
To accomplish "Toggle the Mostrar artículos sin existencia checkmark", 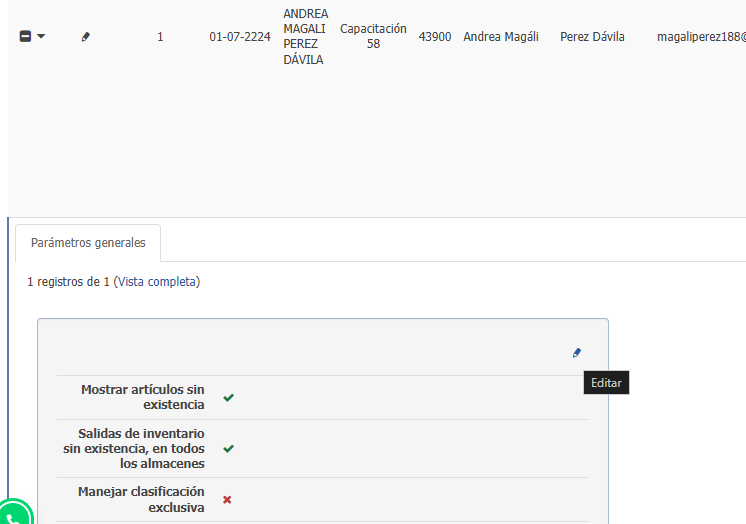I will [228, 398].
